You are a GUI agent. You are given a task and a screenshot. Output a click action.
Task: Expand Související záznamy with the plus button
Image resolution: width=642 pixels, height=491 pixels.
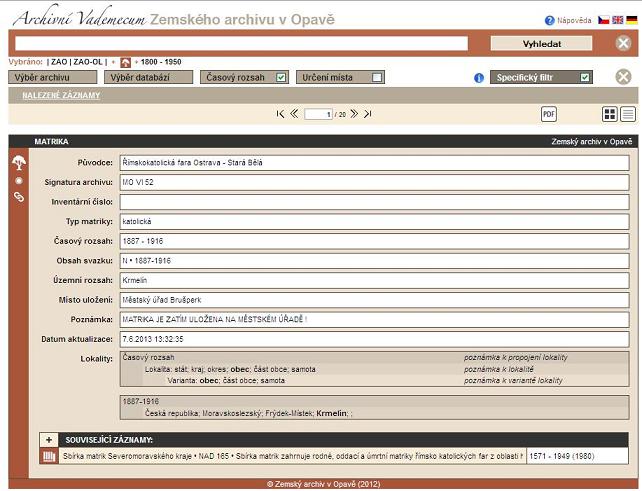(x=49, y=440)
